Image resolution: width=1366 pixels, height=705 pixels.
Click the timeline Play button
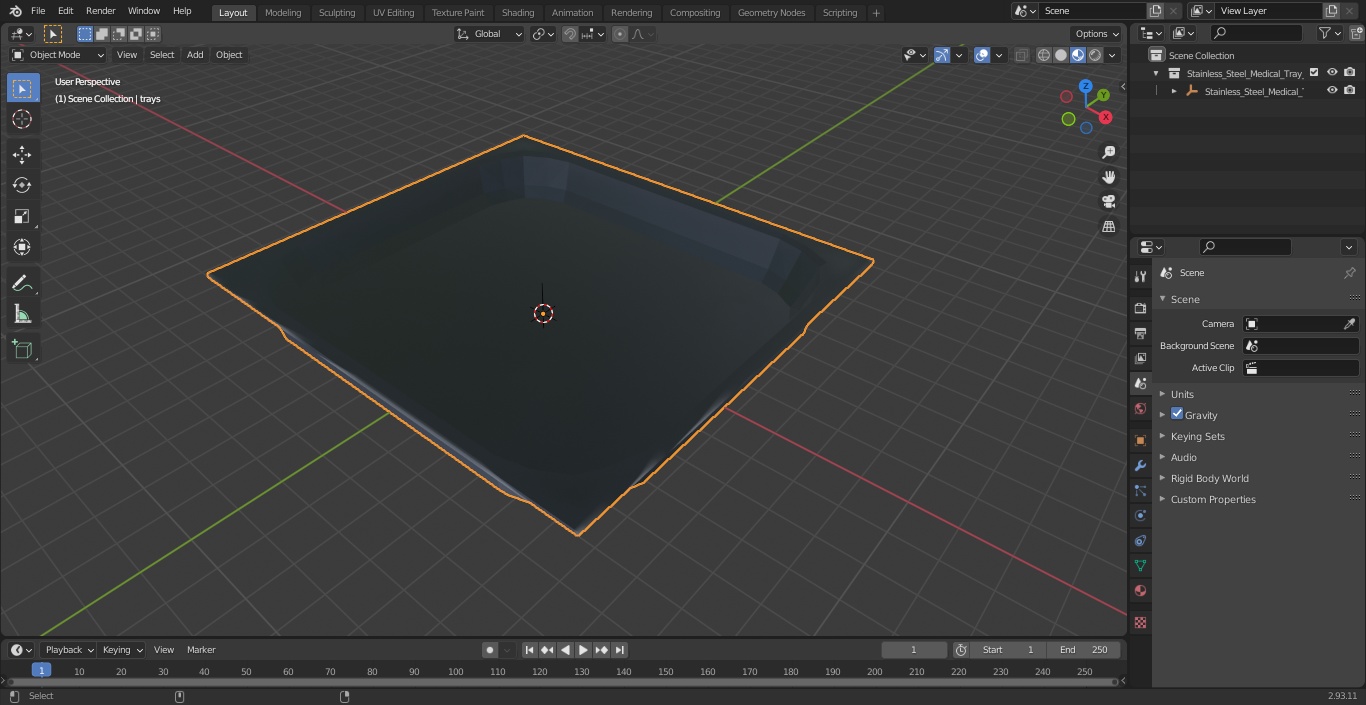point(583,650)
